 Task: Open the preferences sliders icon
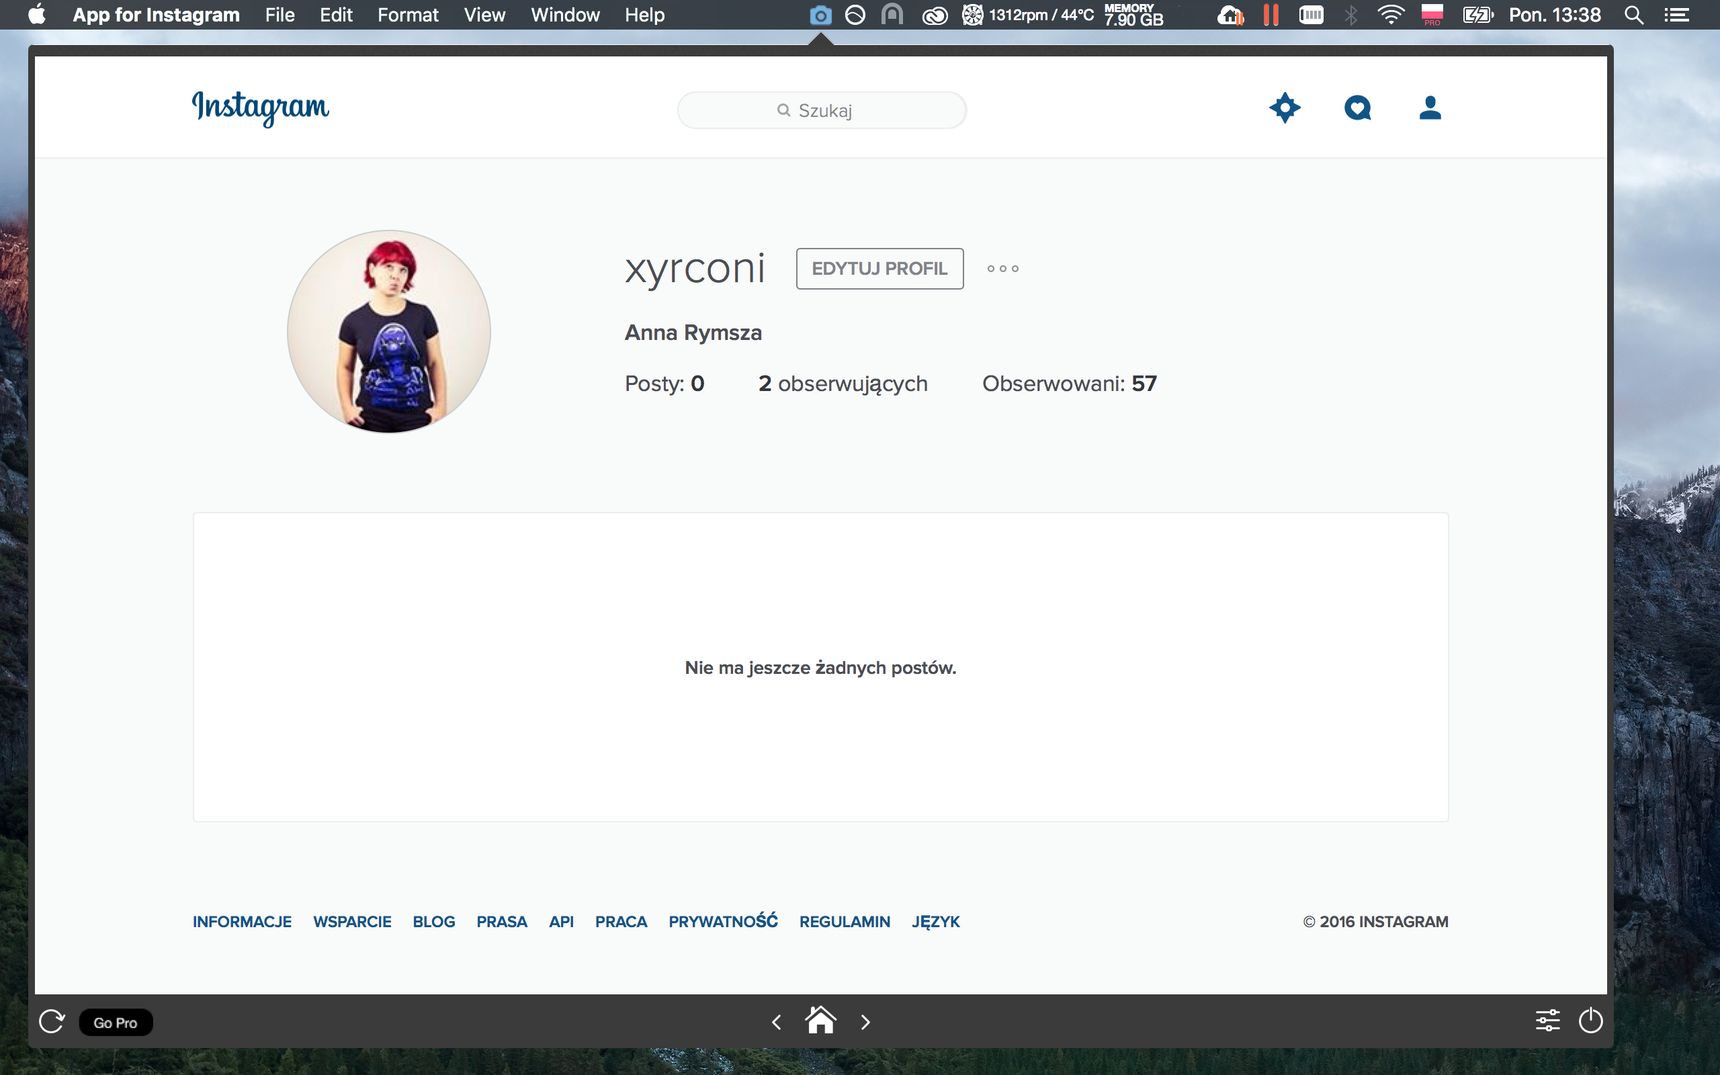click(1547, 1021)
